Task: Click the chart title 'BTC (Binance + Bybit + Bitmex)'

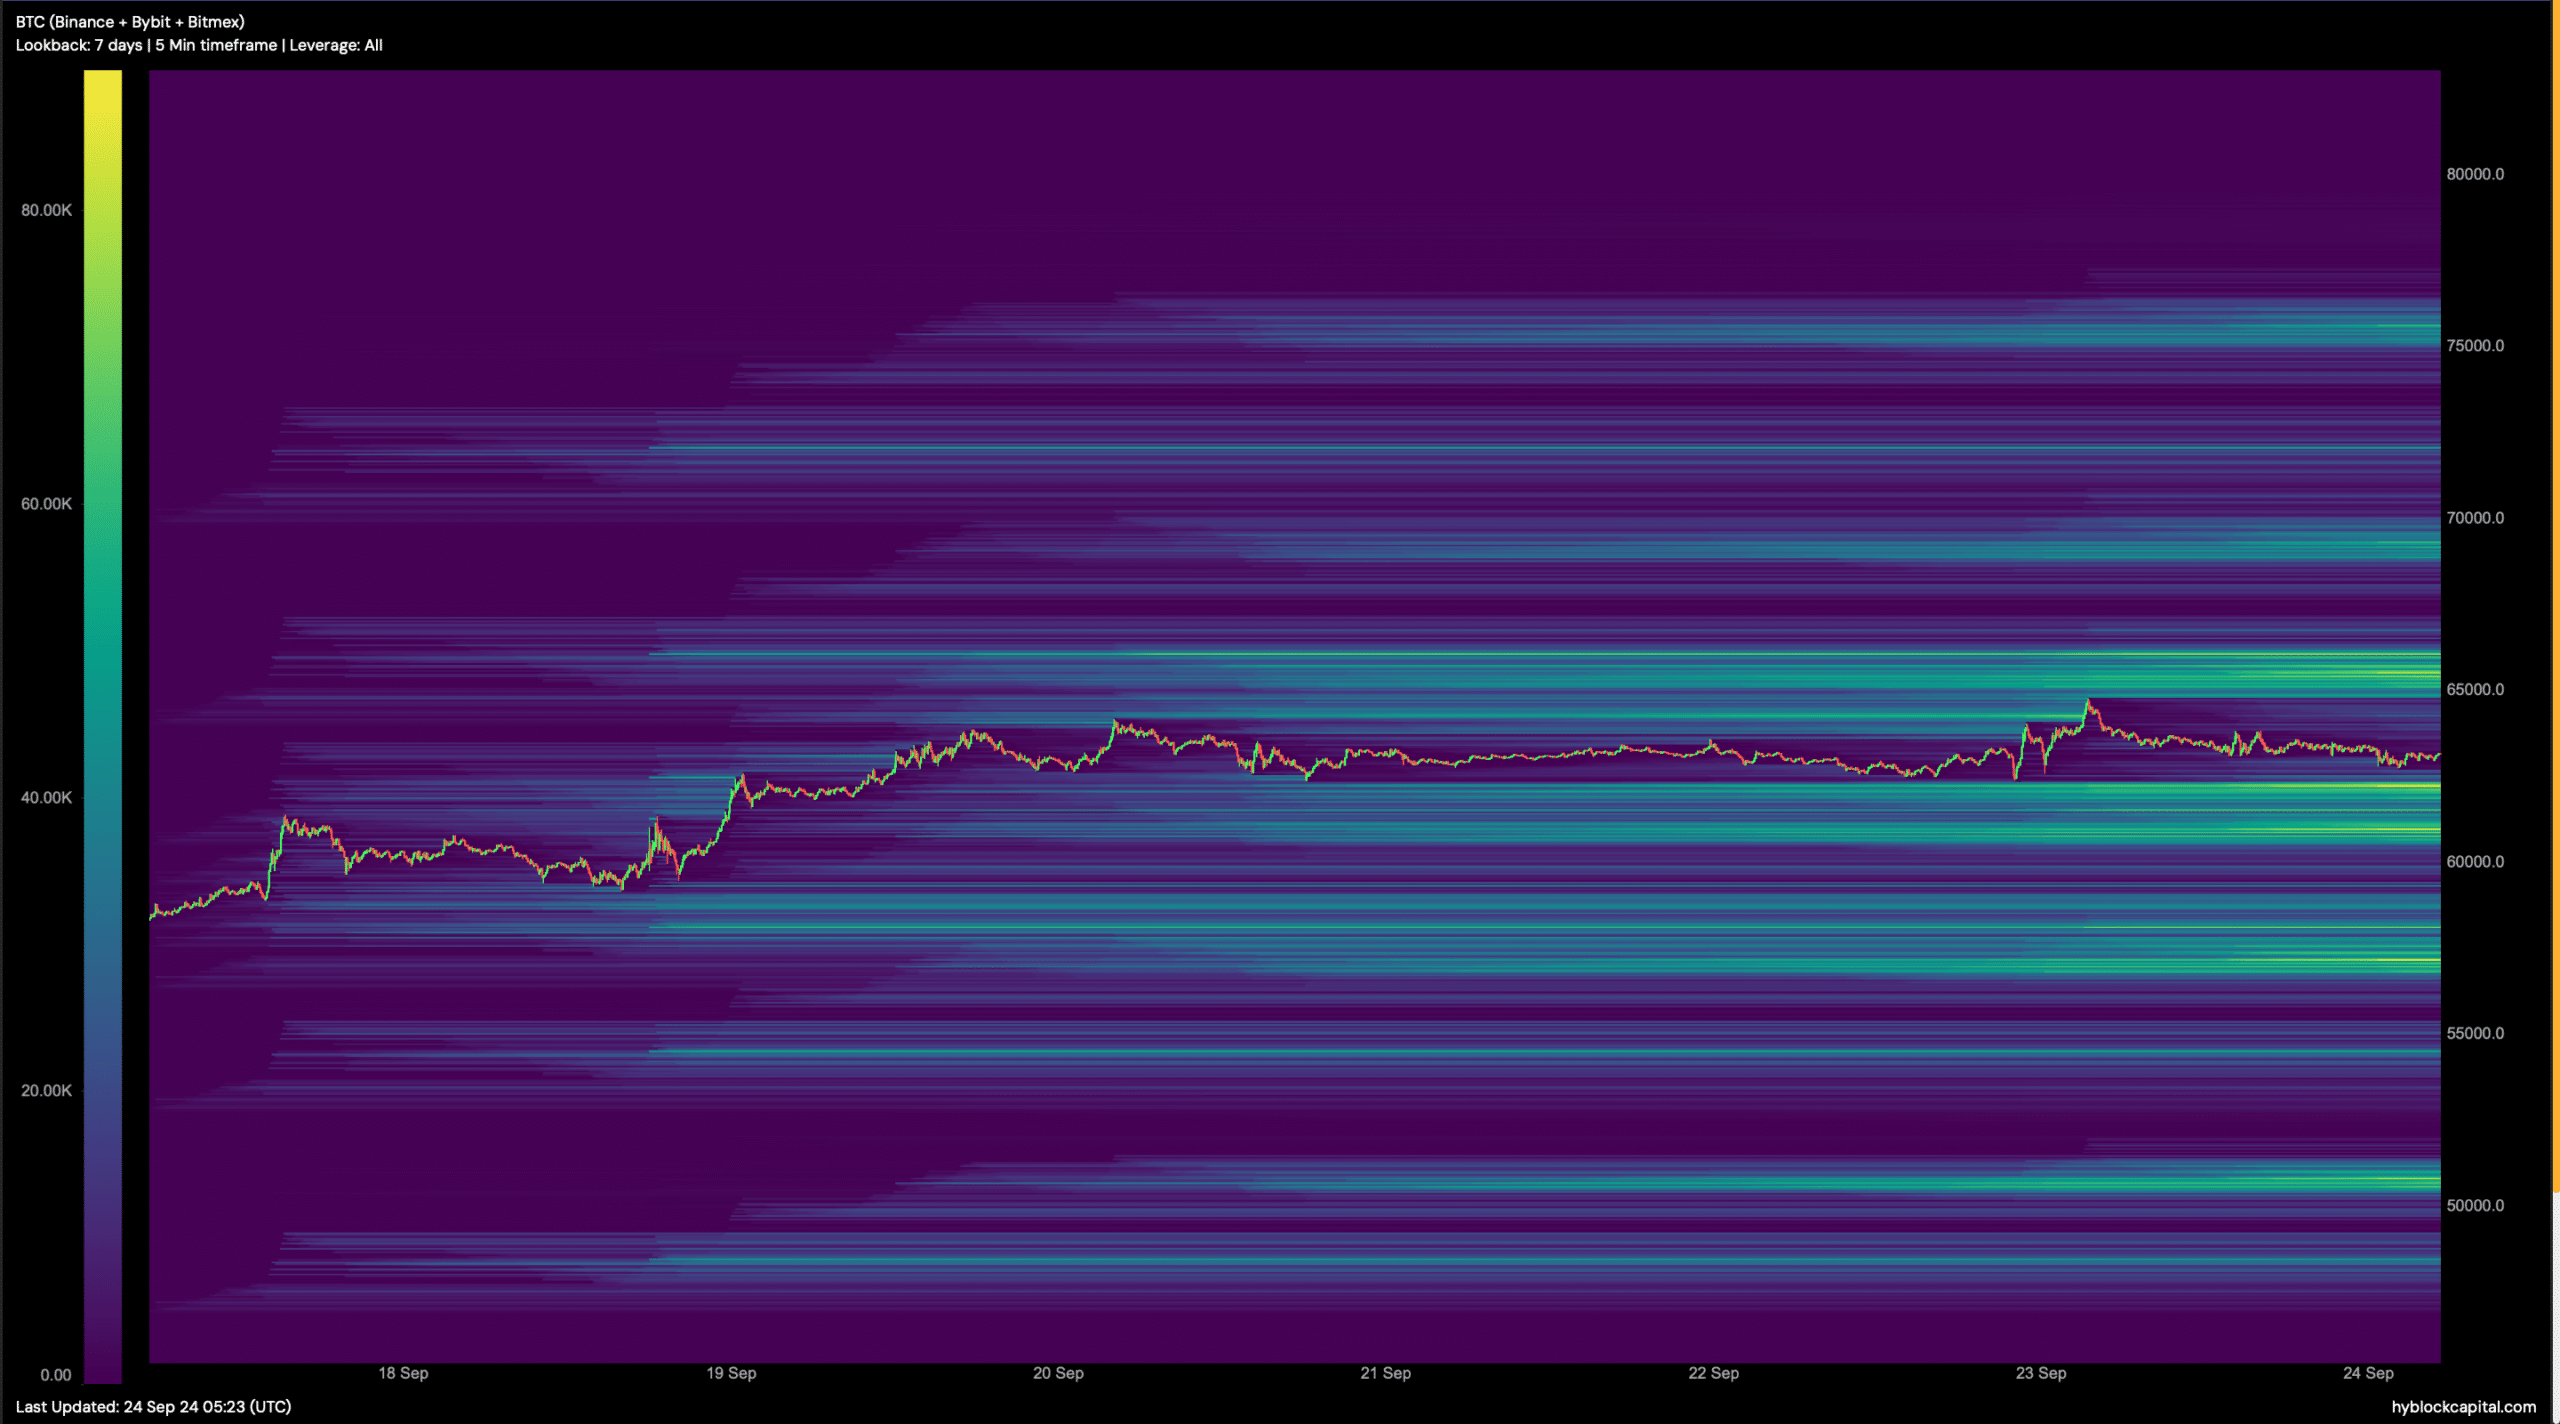Action: (x=130, y=22)
